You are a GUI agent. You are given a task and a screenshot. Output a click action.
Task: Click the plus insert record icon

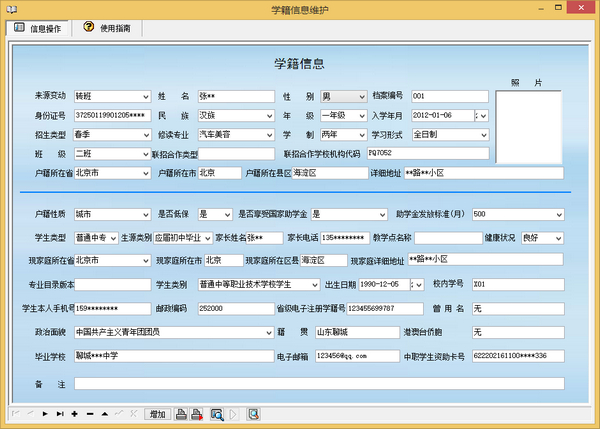75,414
